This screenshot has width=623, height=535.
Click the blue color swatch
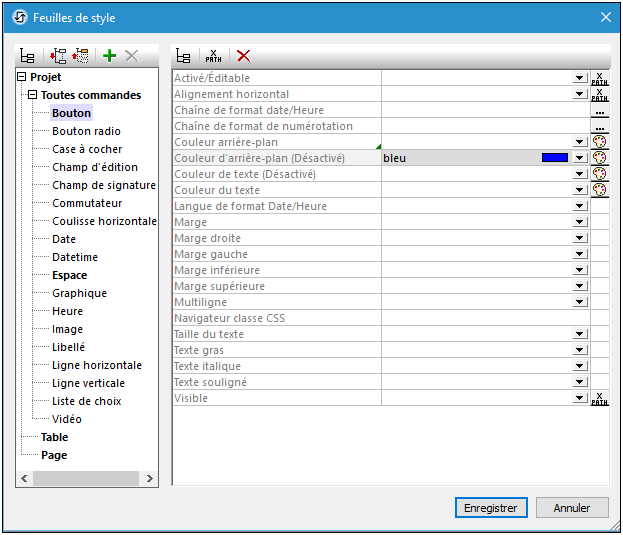(x=554, y=158)
